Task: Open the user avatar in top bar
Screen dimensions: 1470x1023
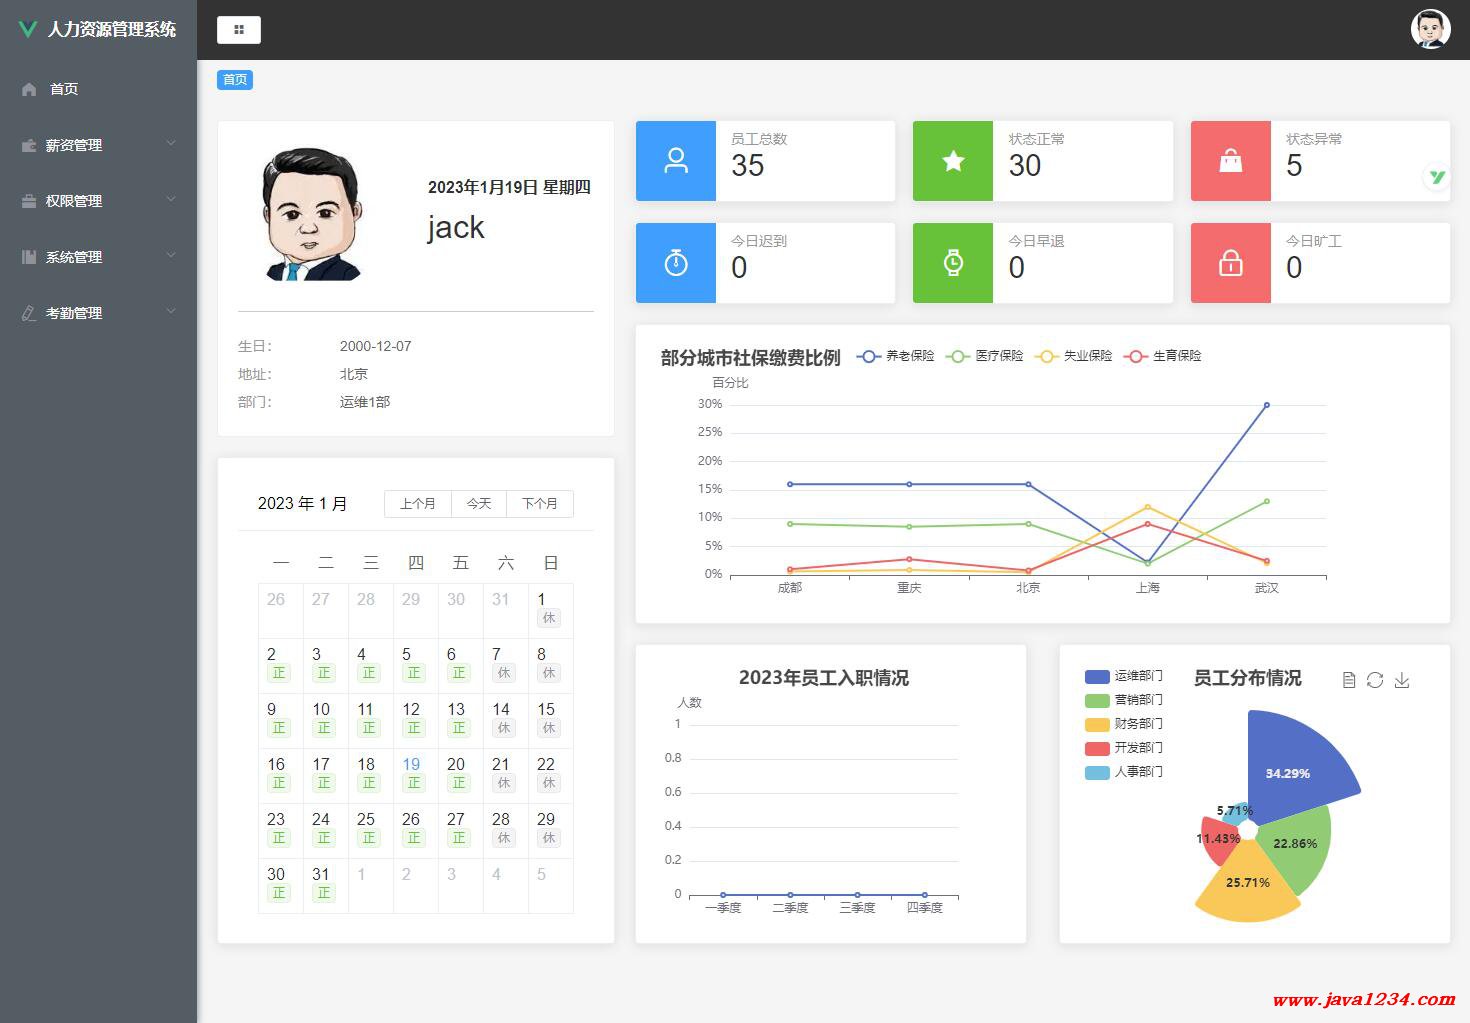Action: point(1430,29)
